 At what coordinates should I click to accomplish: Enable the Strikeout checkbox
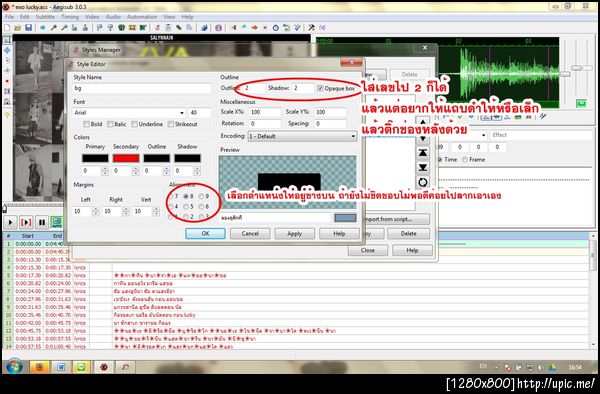(171, 124)
